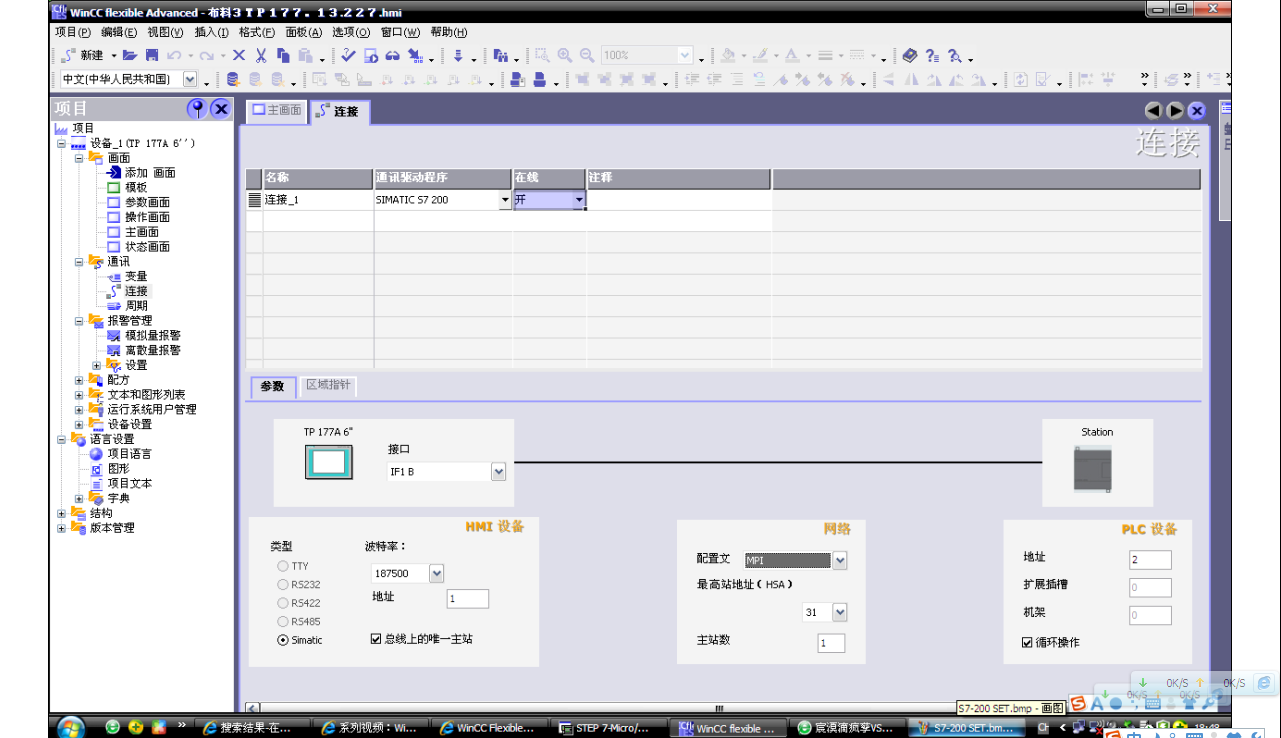Open the language dropdown 中文(中华人民共和国)

(190, 79)
